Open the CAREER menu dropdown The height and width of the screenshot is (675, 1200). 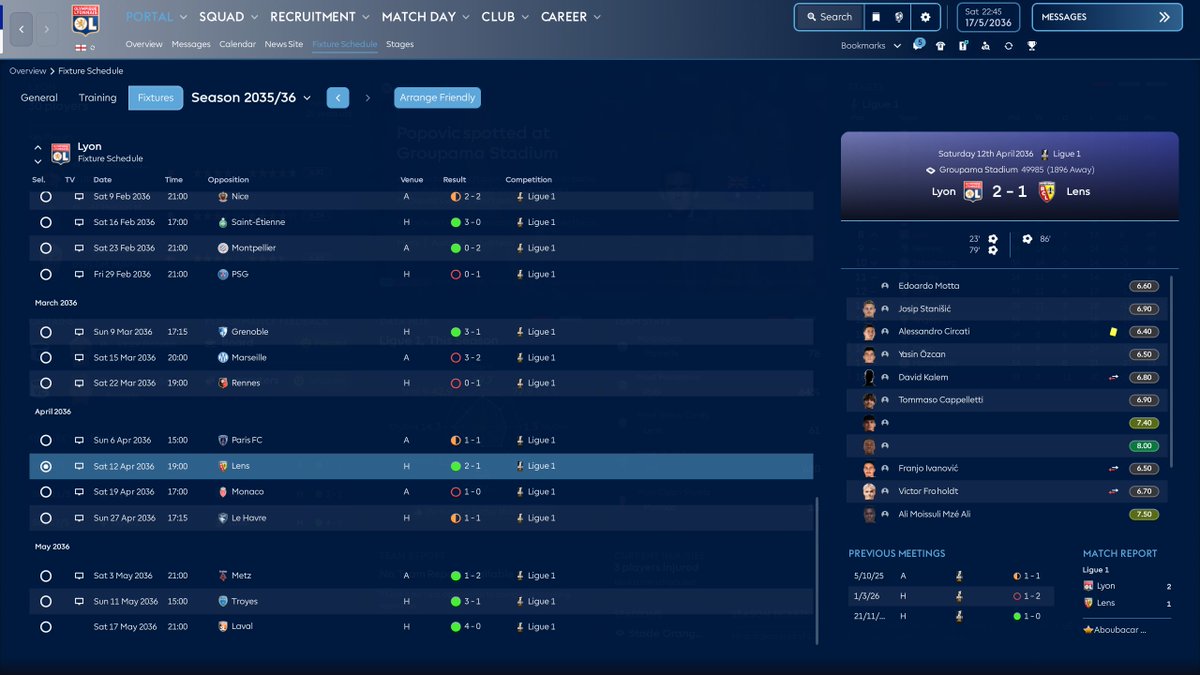point(571,17)
